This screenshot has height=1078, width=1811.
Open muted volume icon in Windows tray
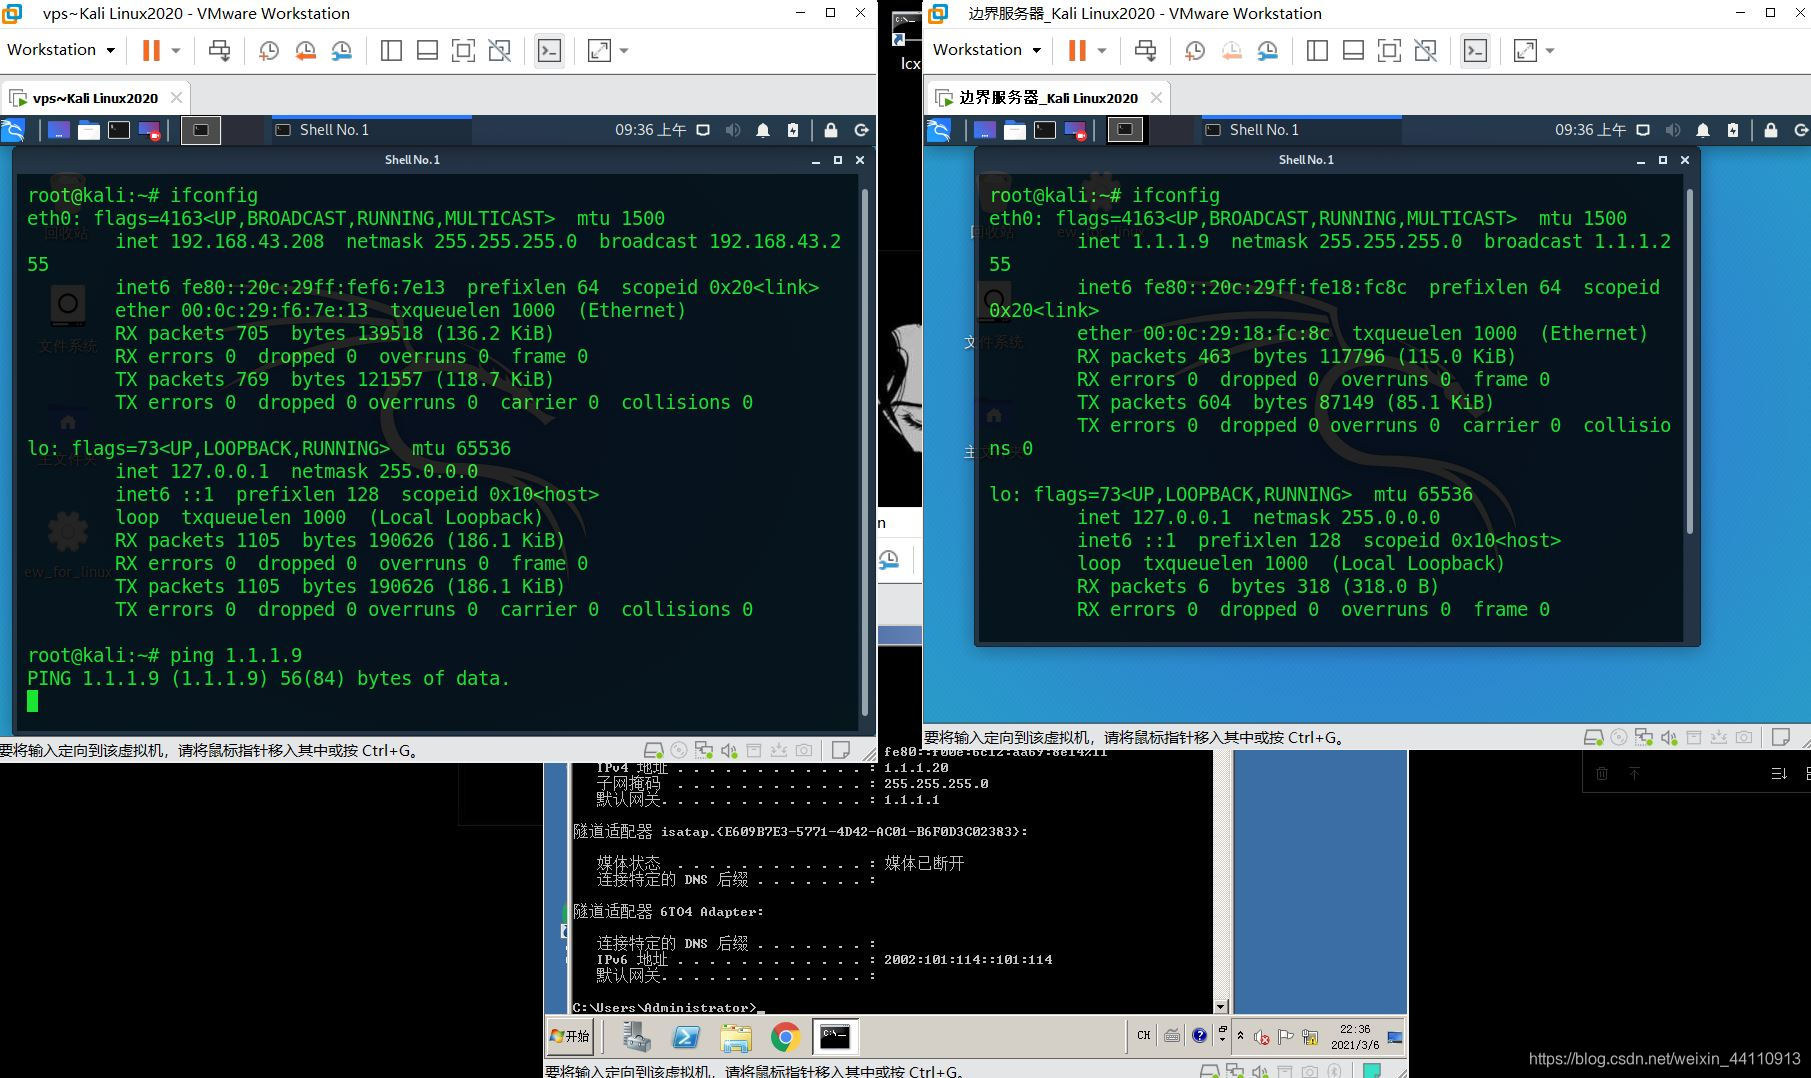(x=1262, y=1037)
